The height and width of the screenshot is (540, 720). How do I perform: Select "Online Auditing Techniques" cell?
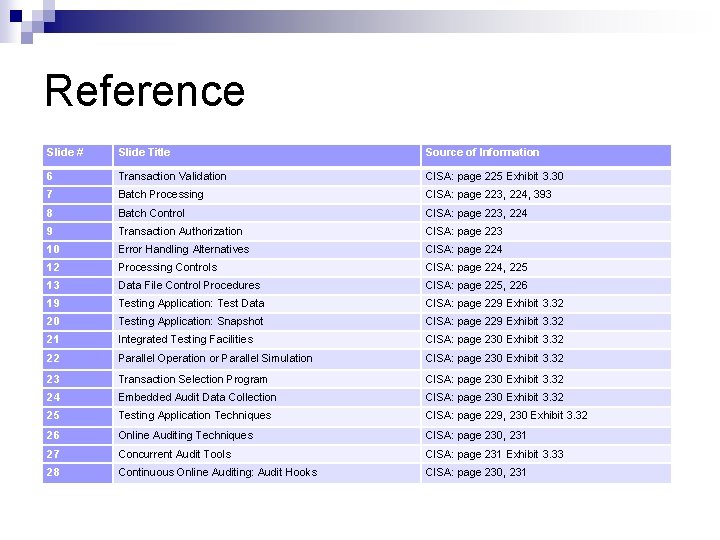(267, 436)
